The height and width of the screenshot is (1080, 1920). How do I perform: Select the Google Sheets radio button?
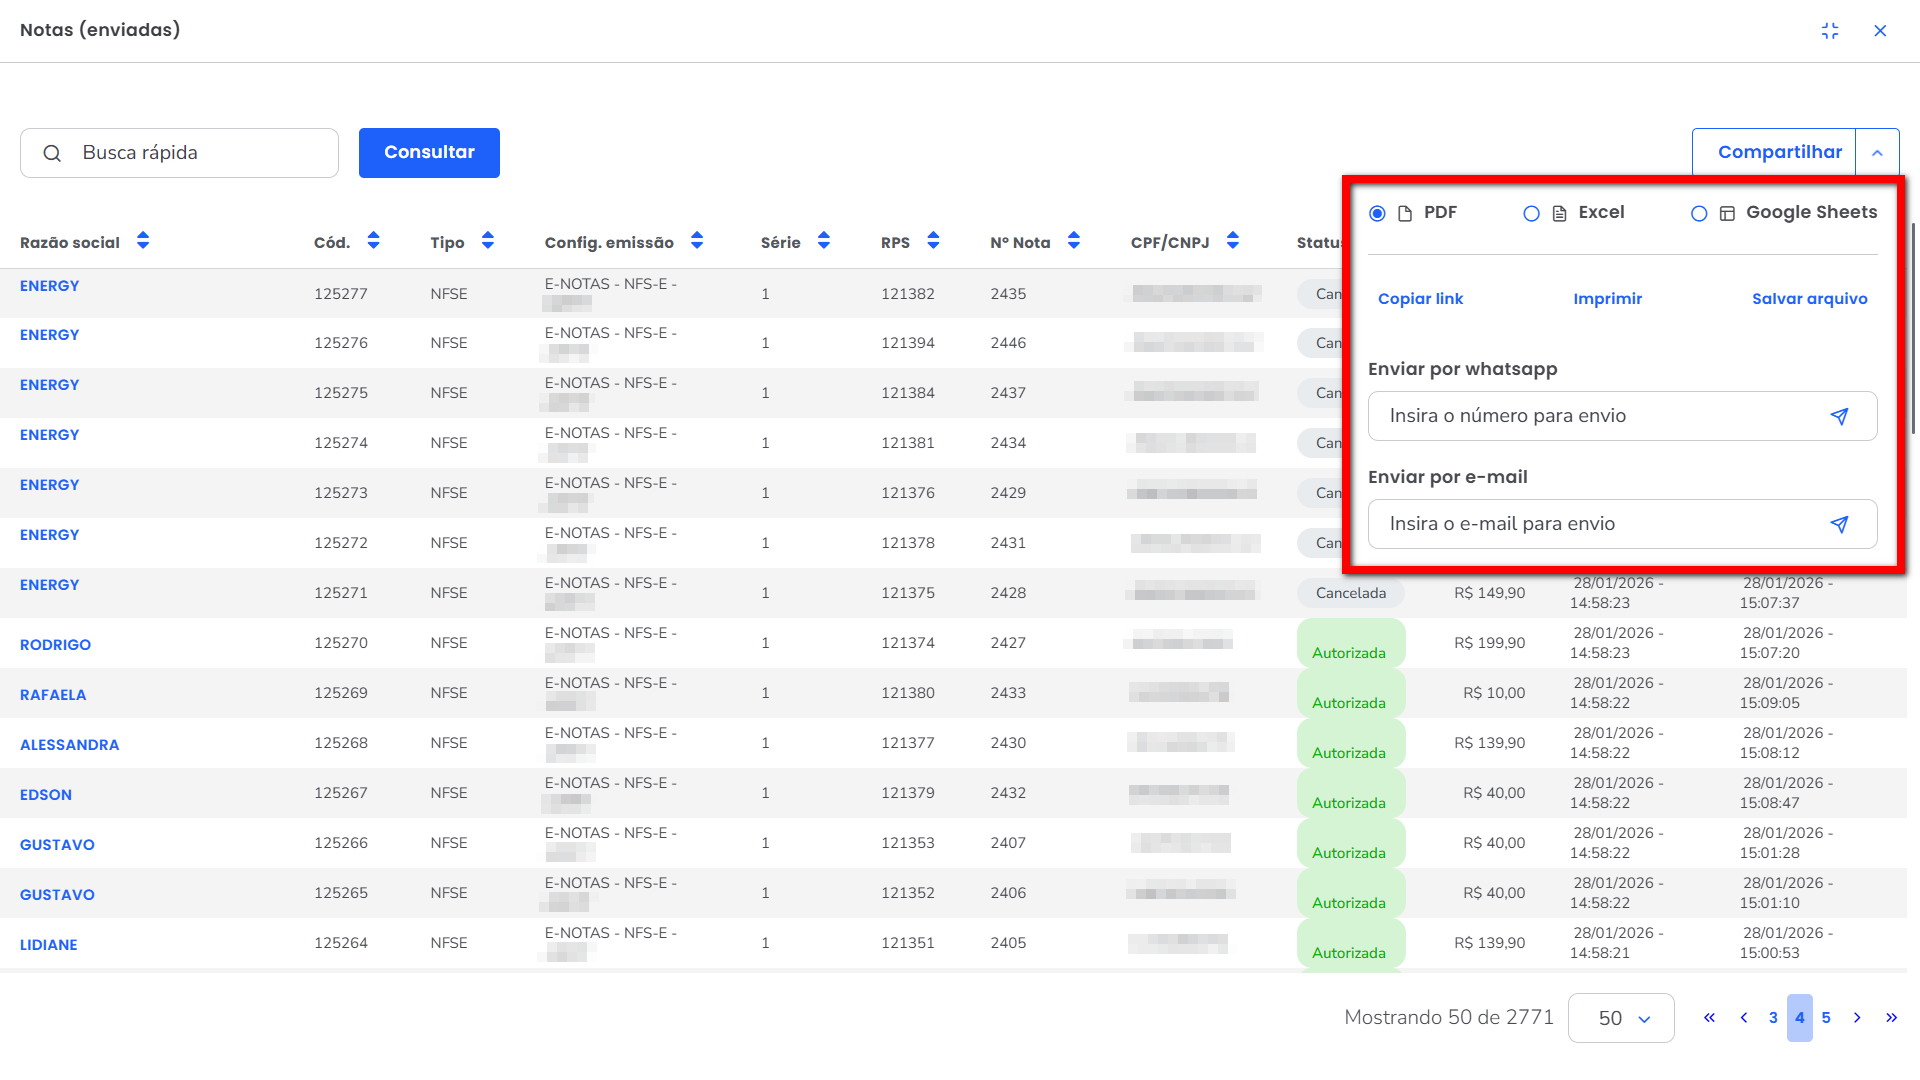coord(1699,213)
